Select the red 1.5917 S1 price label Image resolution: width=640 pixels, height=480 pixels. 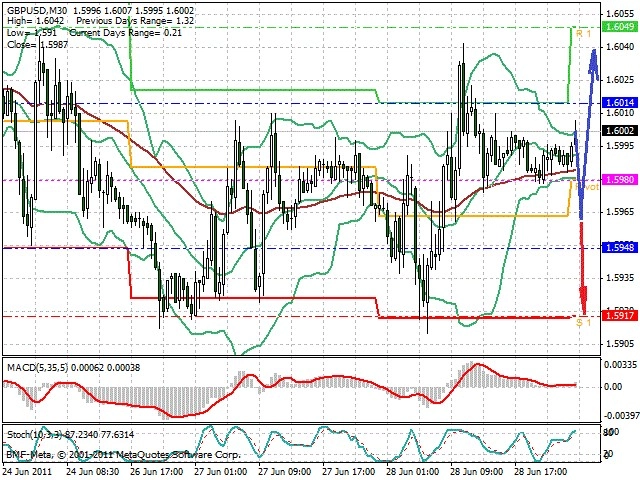(x=620, y=316)
